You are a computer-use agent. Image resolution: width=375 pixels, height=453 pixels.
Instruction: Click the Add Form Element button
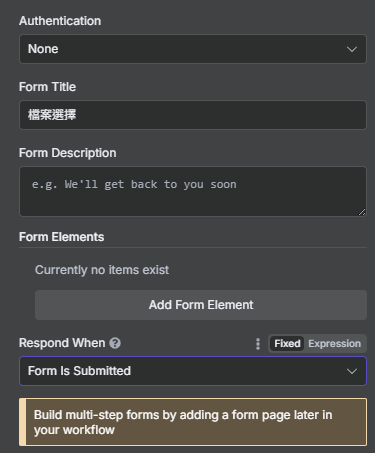click(x=201, y=305)
